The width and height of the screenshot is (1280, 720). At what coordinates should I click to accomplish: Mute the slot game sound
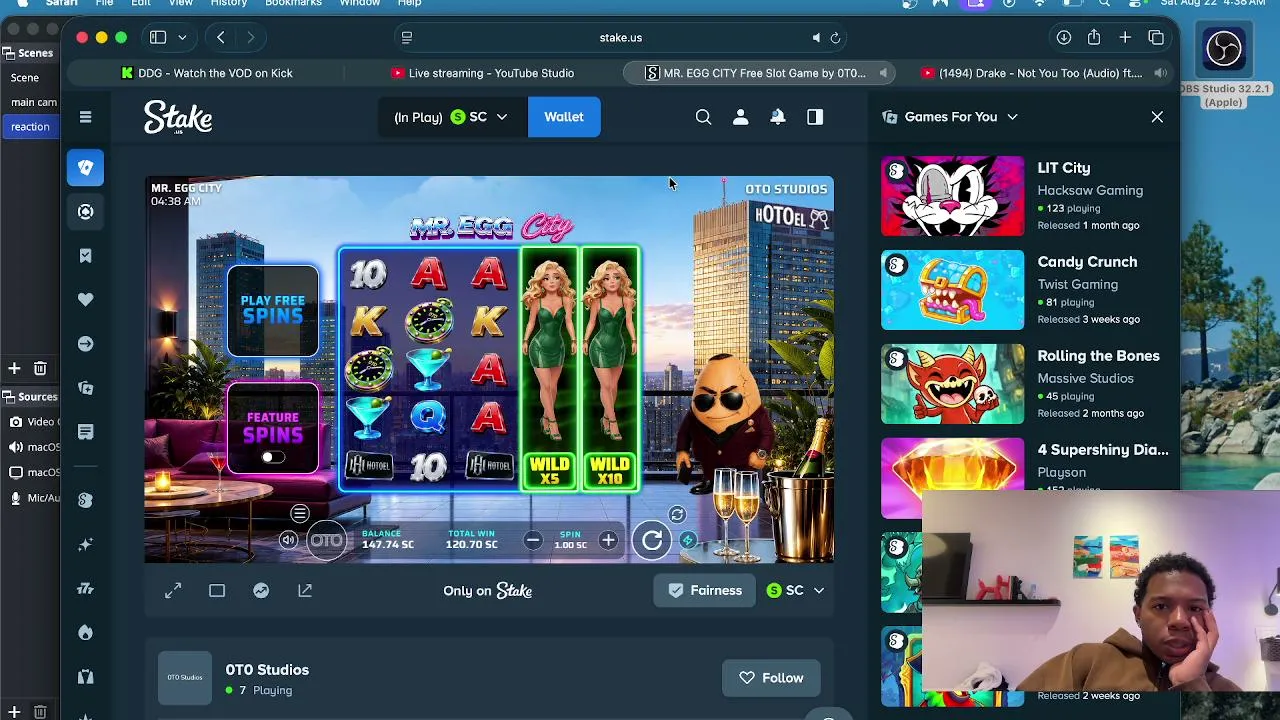tap(288, 541)
